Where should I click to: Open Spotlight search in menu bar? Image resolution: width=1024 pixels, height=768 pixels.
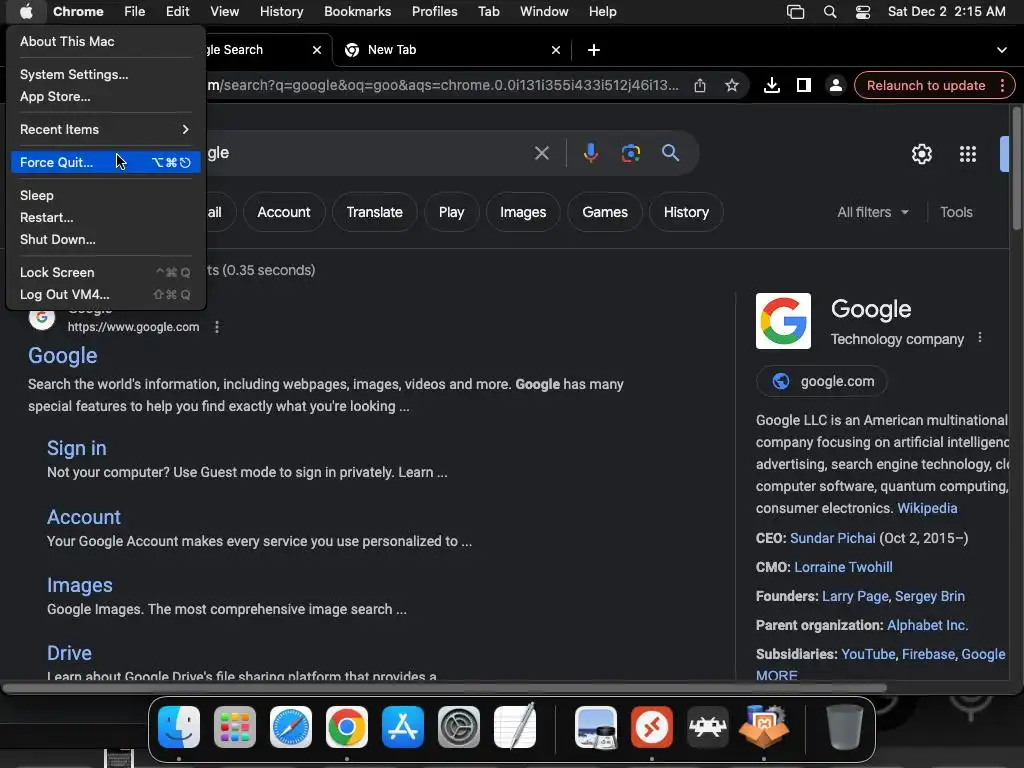(x=829, y=12)
